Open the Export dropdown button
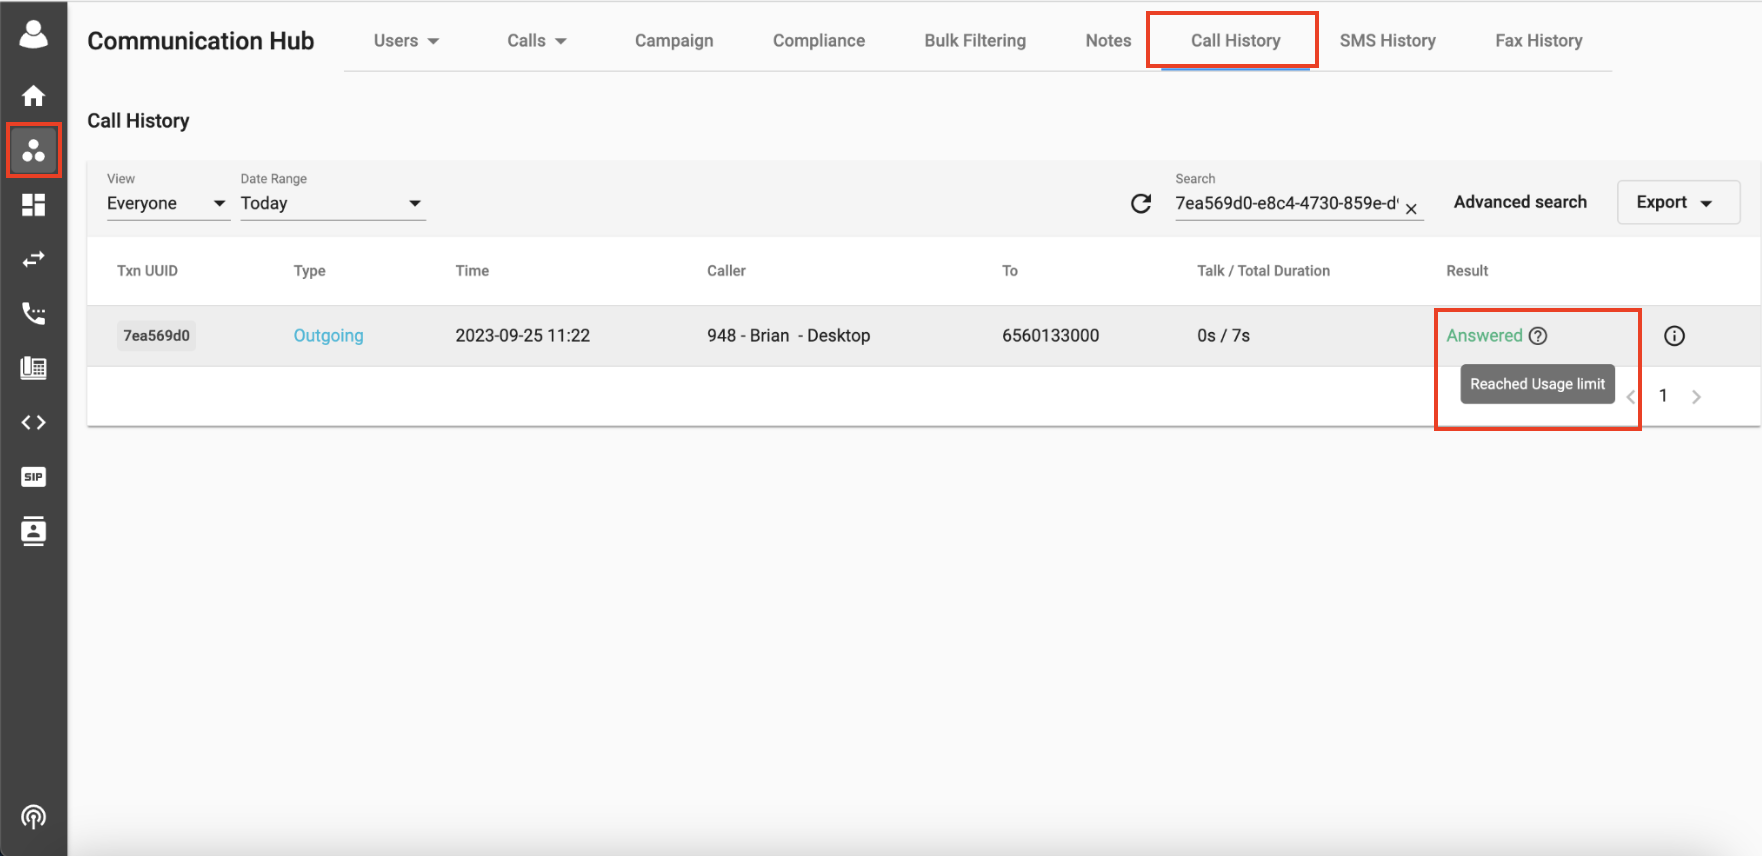The height and width of the screenshot is (856, 1762). pyautogui.click(x=1678, y=202)
